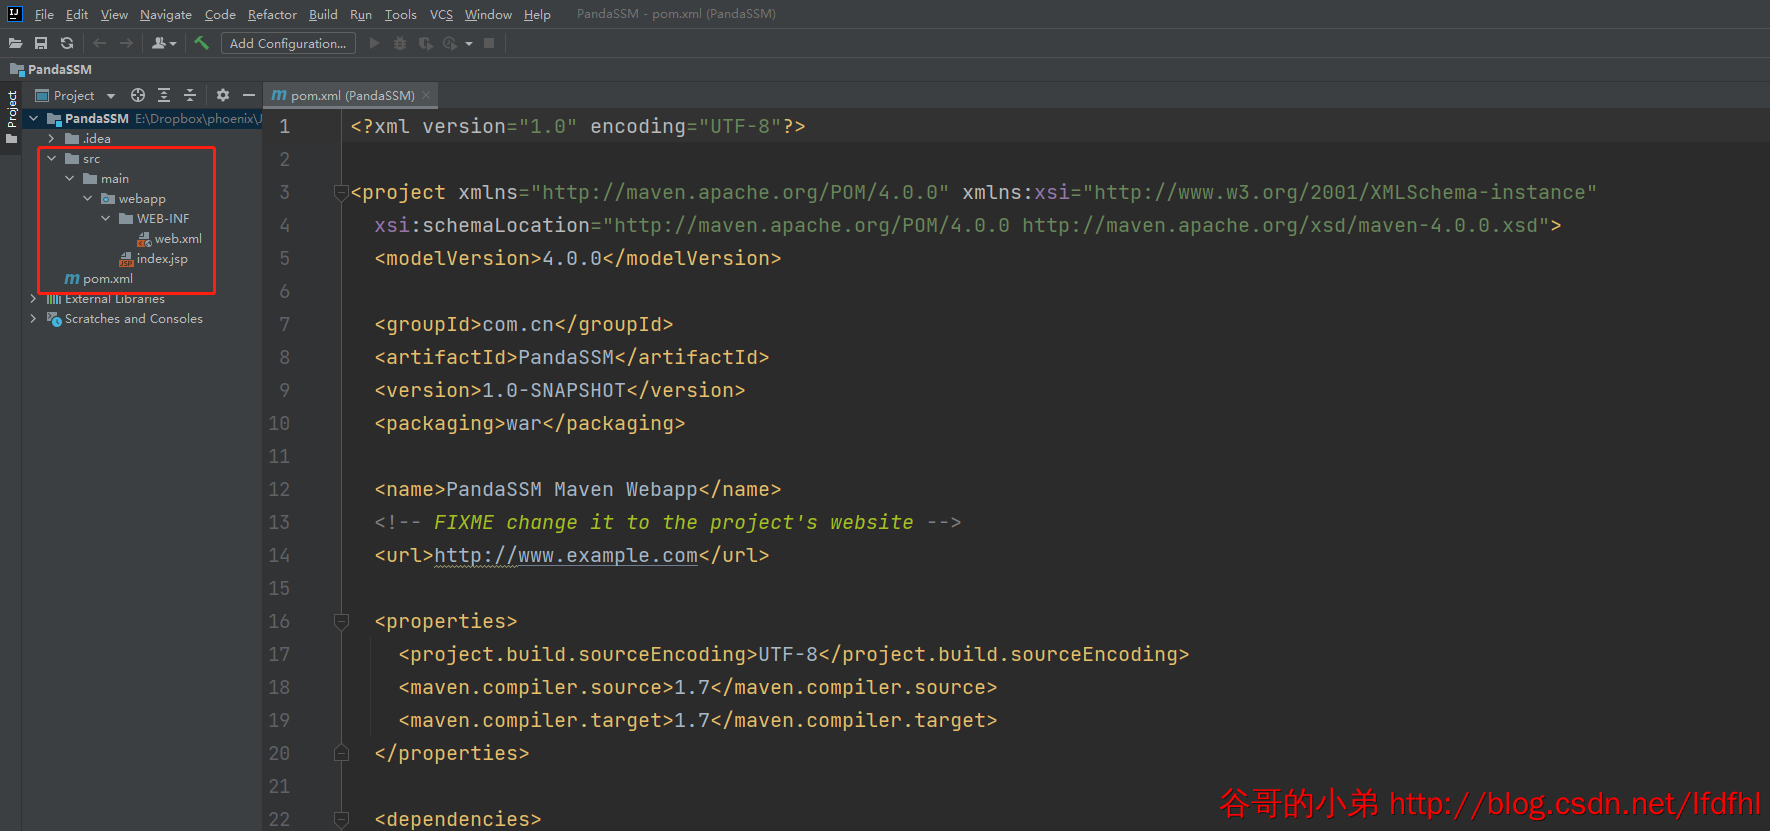Click the Run play icon
This screenshot has height=831, width=1770.
coord(374,43)
